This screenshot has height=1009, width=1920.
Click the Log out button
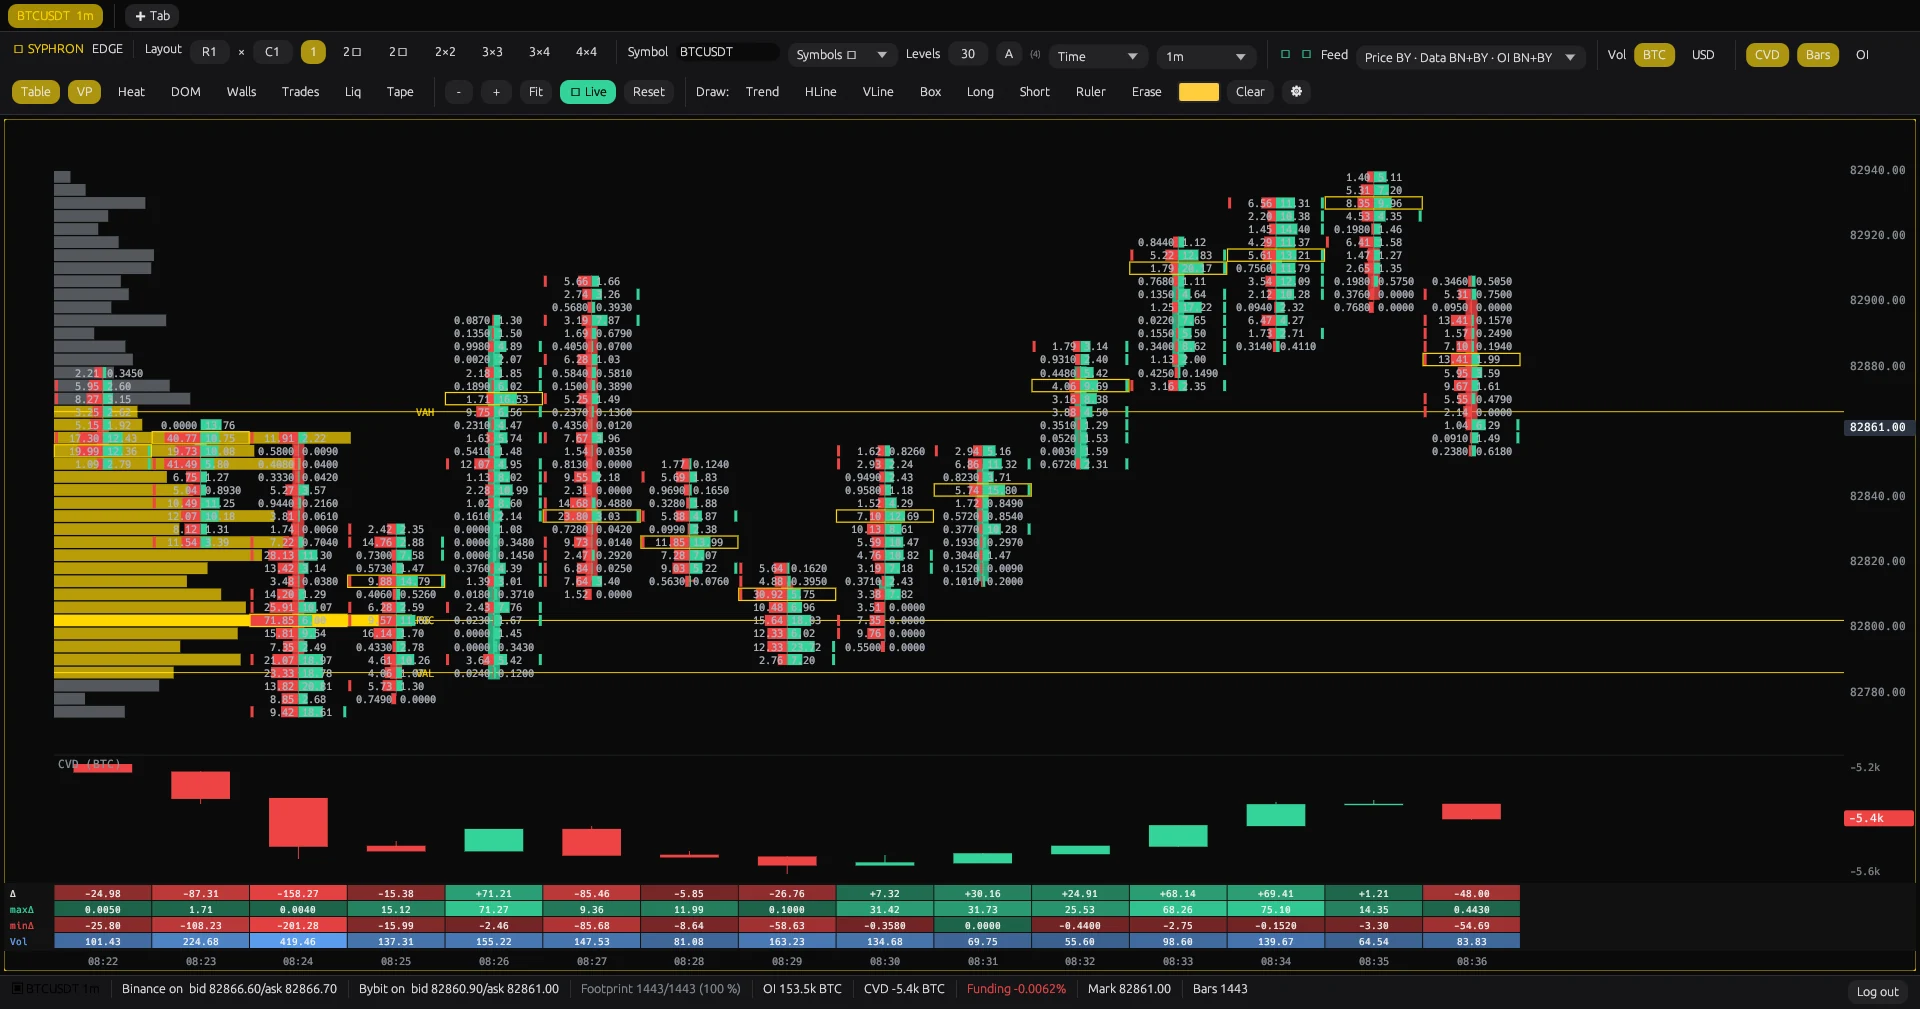[x=1877, y=992]
